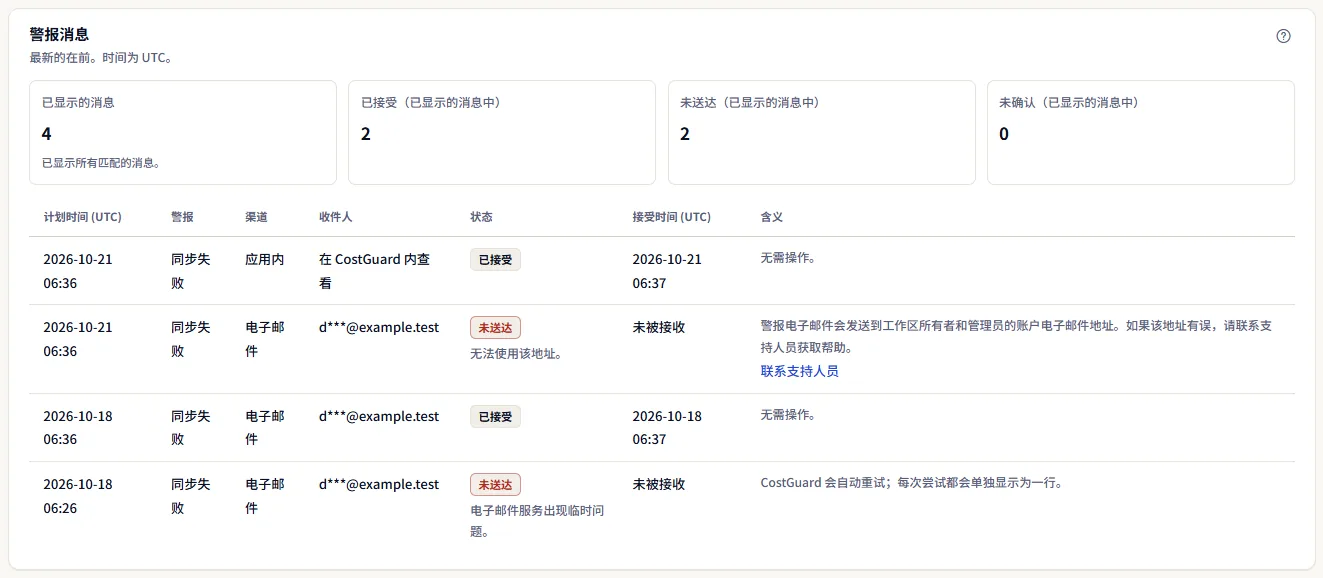
Task: Click "无需操作。" in the 2026-10-18 06:37 row
Action: click(x=788, y=415)
